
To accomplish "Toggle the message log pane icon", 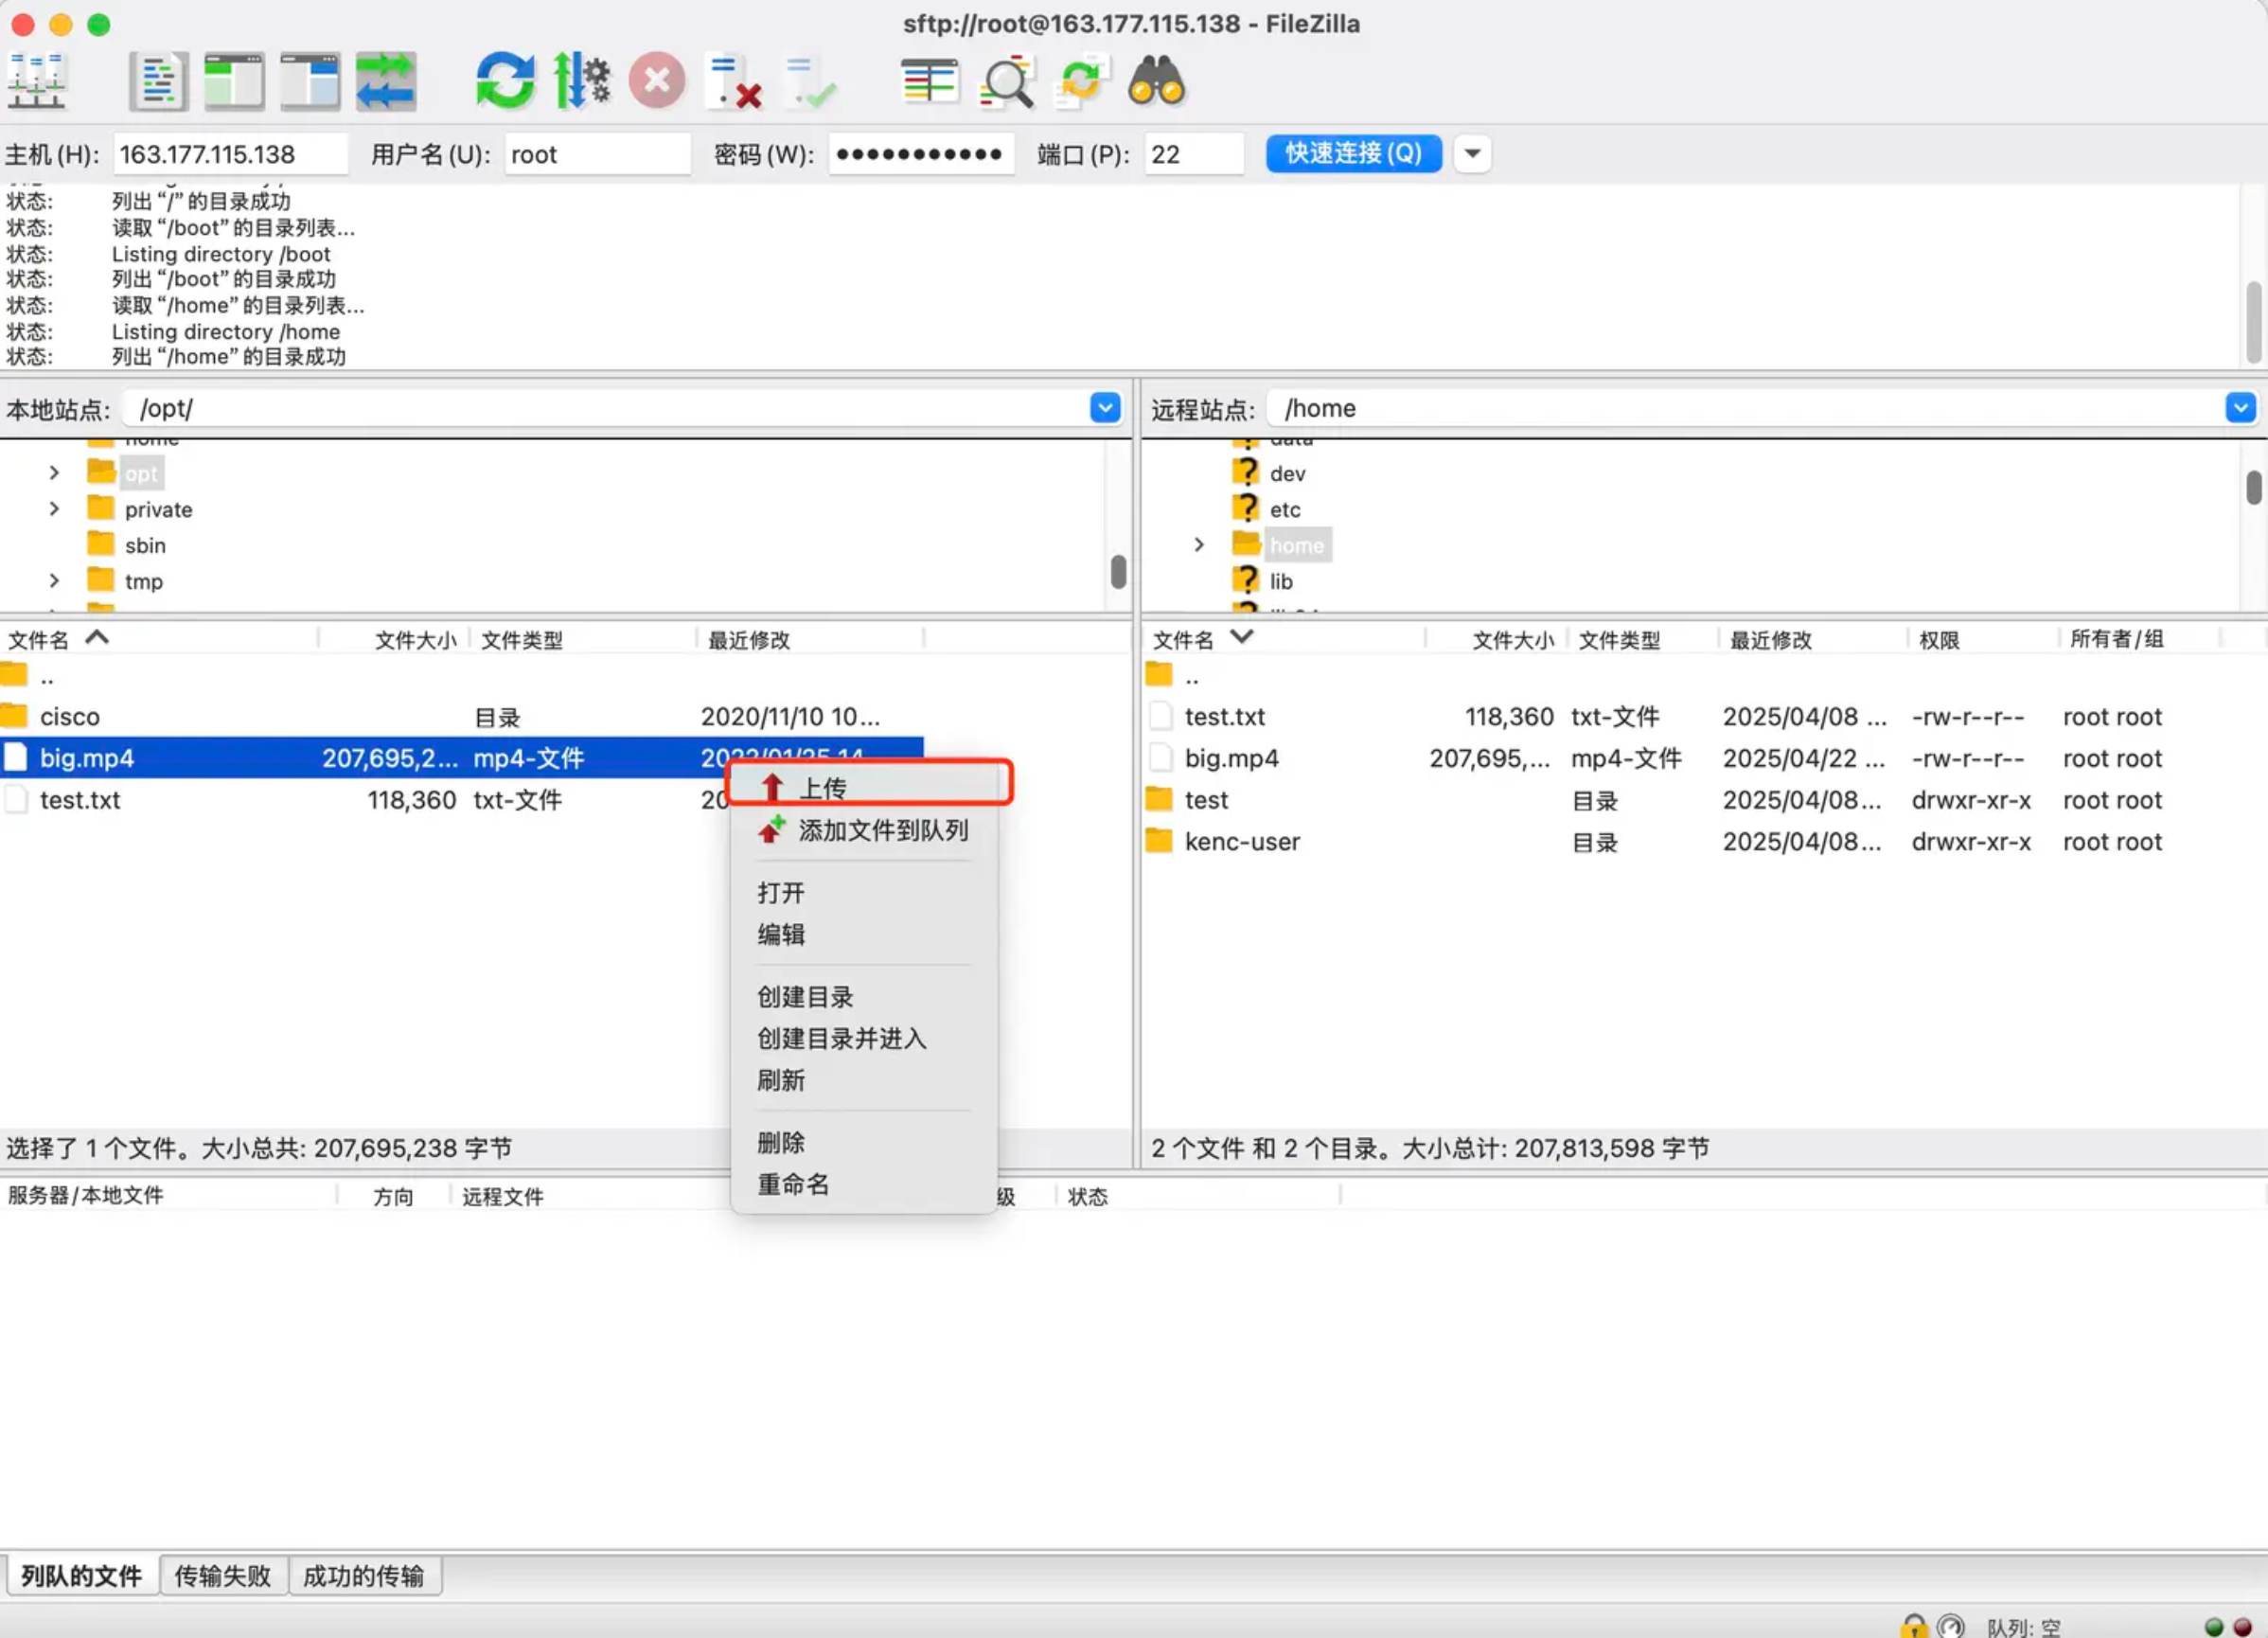I will pyautogui.click(x=158, y=81).
